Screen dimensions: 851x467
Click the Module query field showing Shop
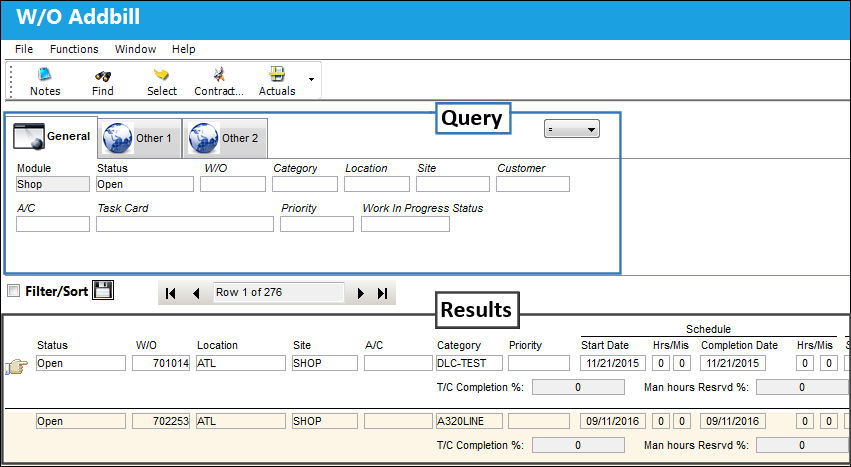(53, 184)
